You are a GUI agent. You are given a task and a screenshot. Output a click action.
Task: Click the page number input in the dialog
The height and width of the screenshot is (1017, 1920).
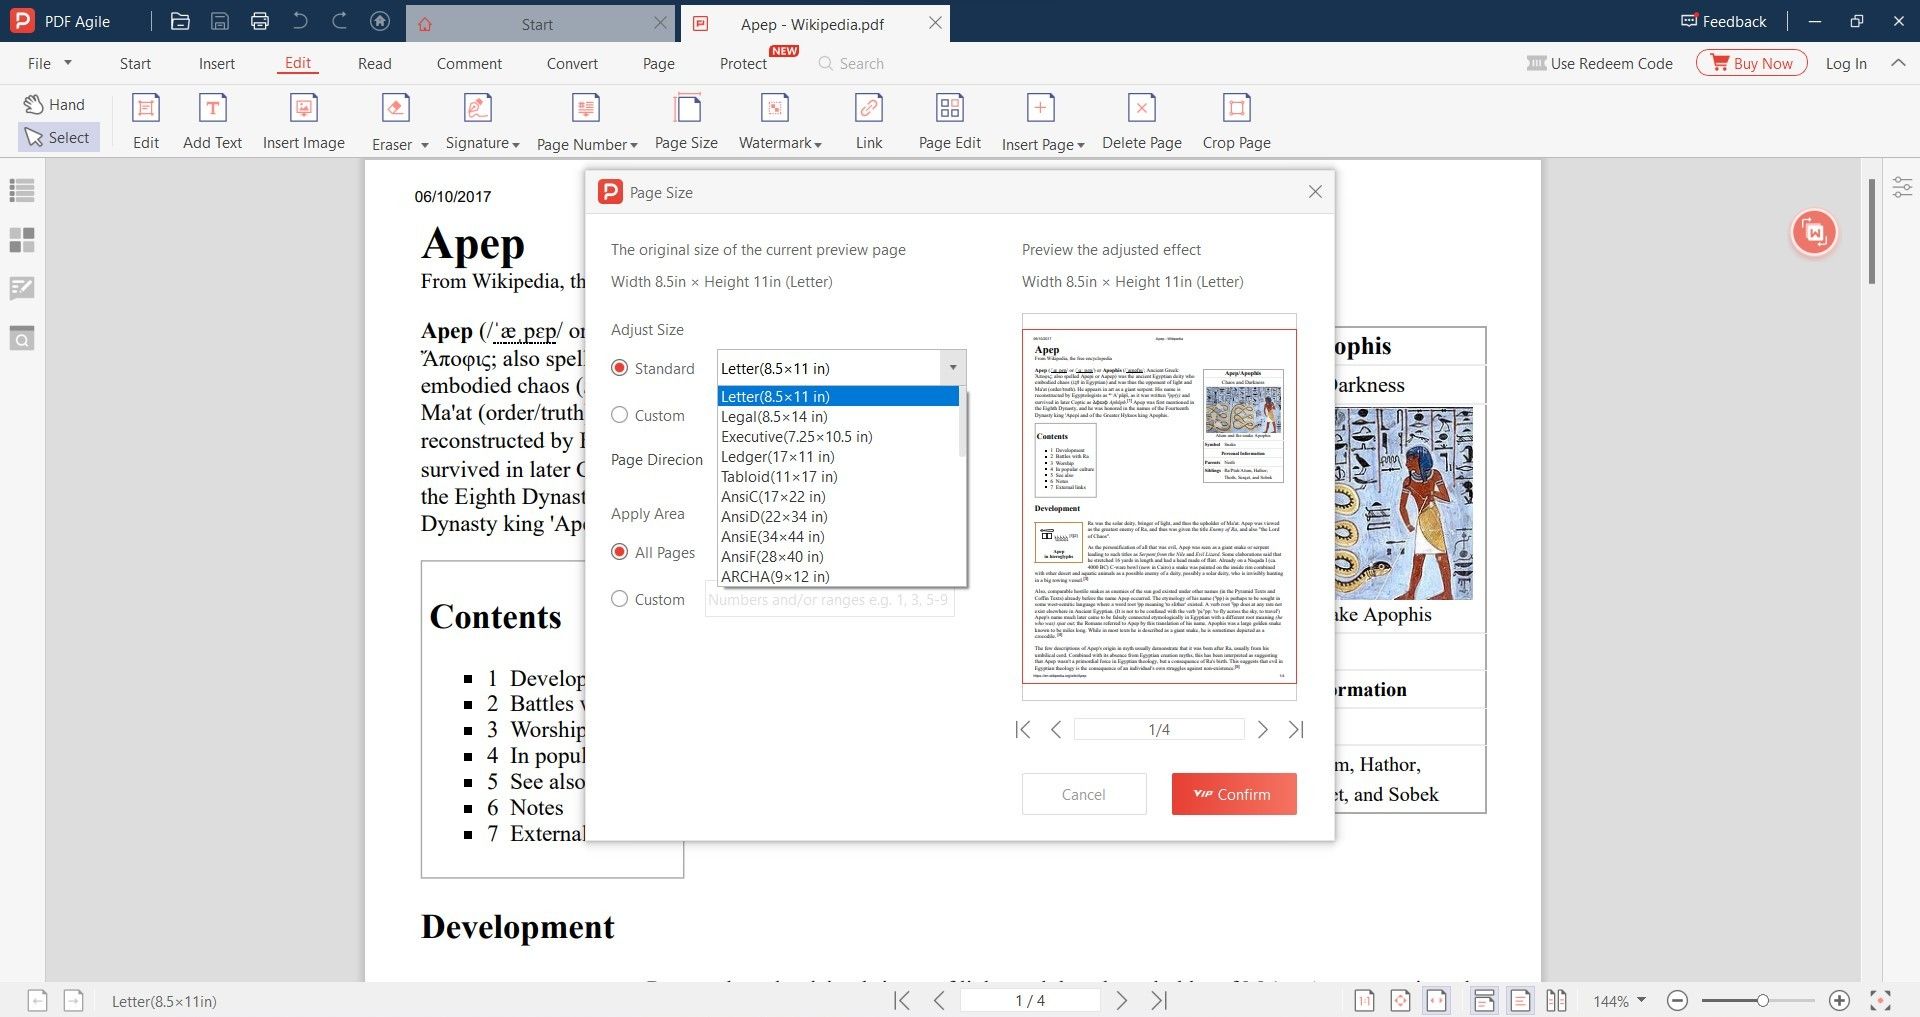pyautogui.click(x=1159, y=729)
